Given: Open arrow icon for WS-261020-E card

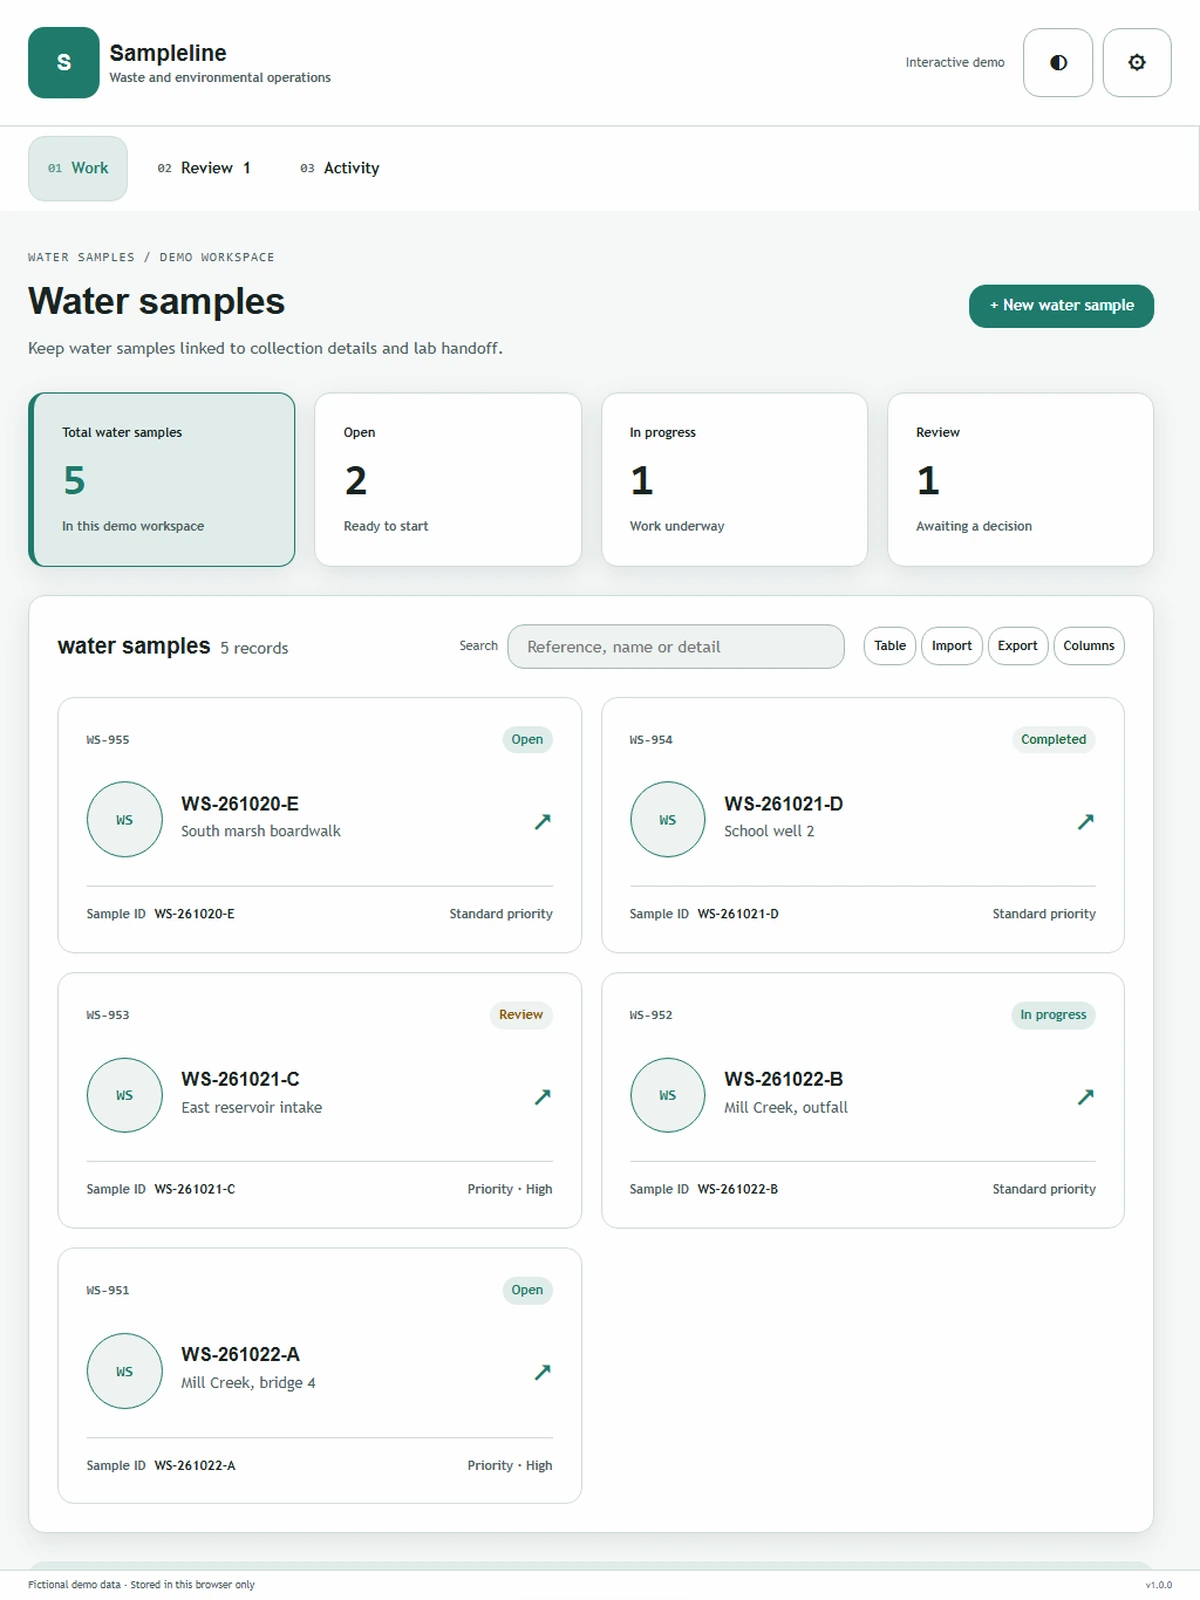Looking at the screenshot, I should click(542, 821).
